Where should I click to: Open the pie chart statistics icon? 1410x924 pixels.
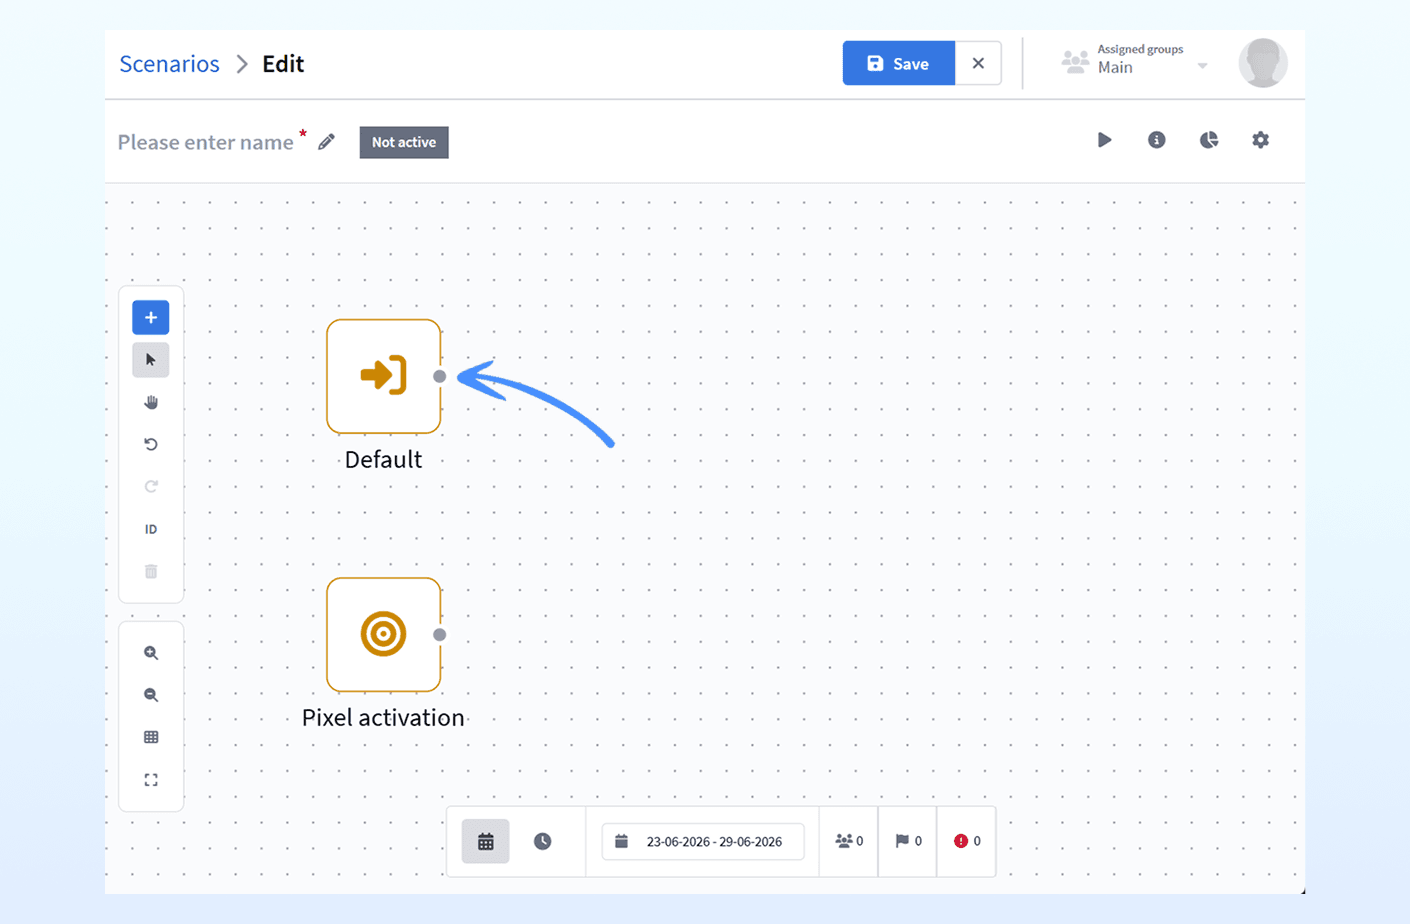[x=1209, y=140]
